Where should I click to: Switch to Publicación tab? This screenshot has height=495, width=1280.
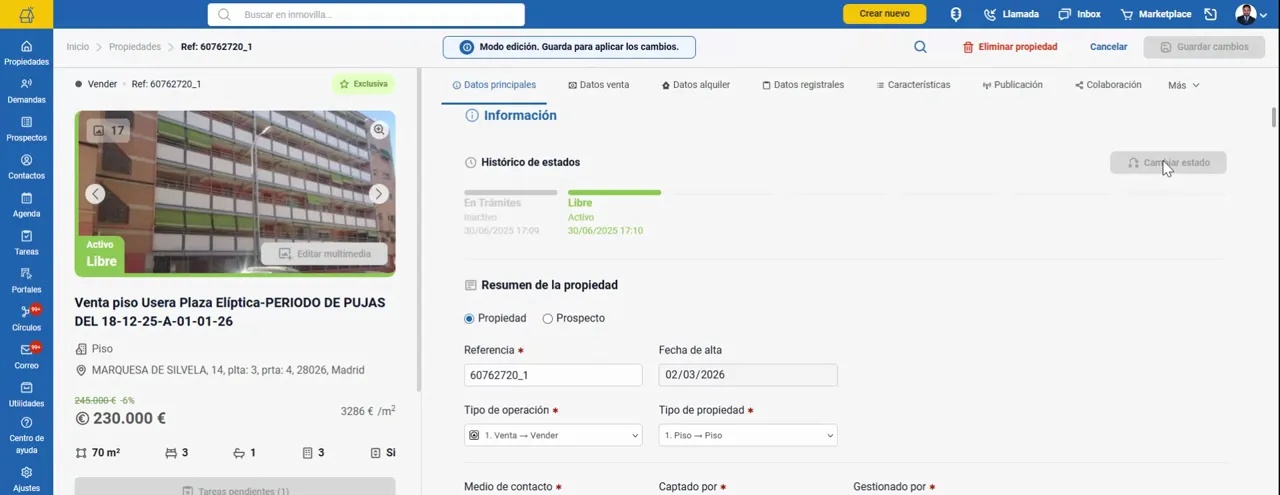coord(1012,85)
